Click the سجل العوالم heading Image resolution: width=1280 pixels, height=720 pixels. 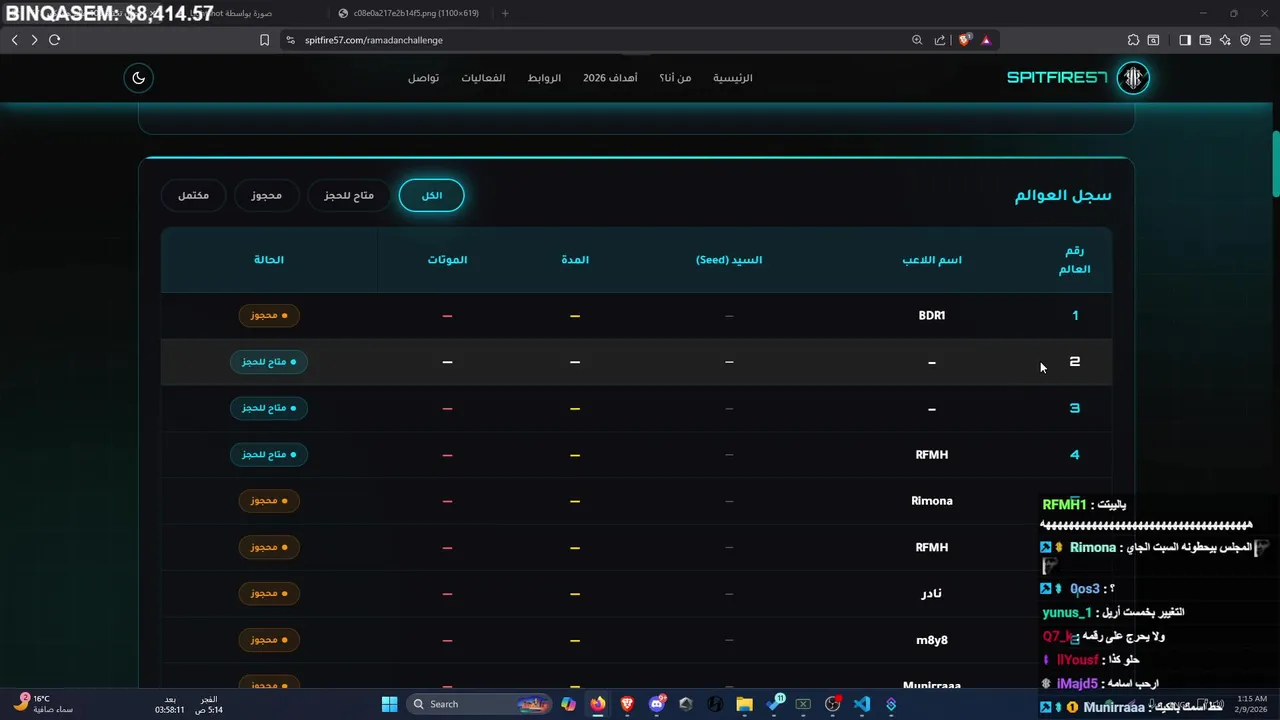[1063, 195]
